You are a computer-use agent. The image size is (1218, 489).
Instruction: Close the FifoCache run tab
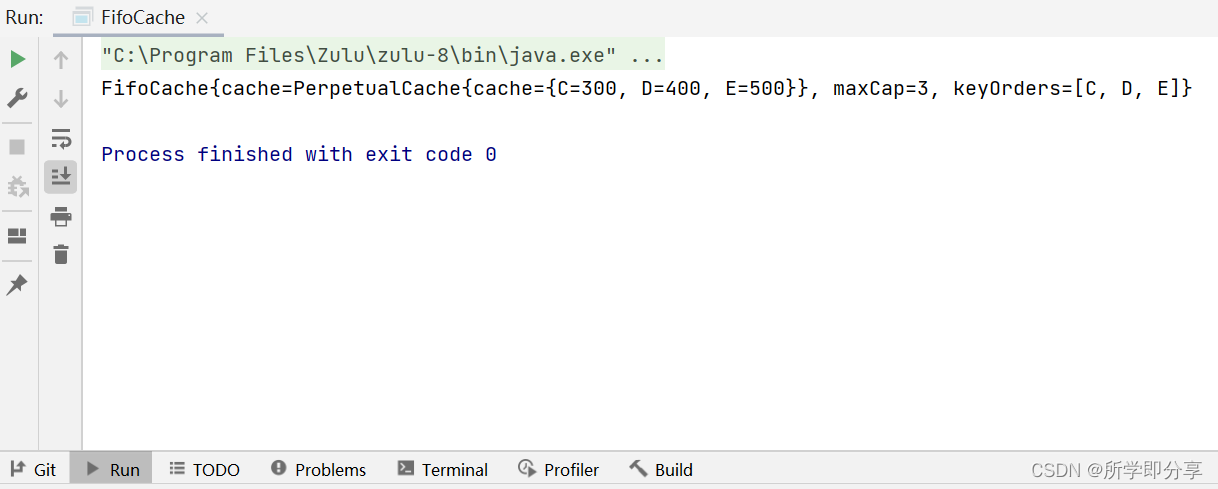pyautogui.click(x=203, y=18)
